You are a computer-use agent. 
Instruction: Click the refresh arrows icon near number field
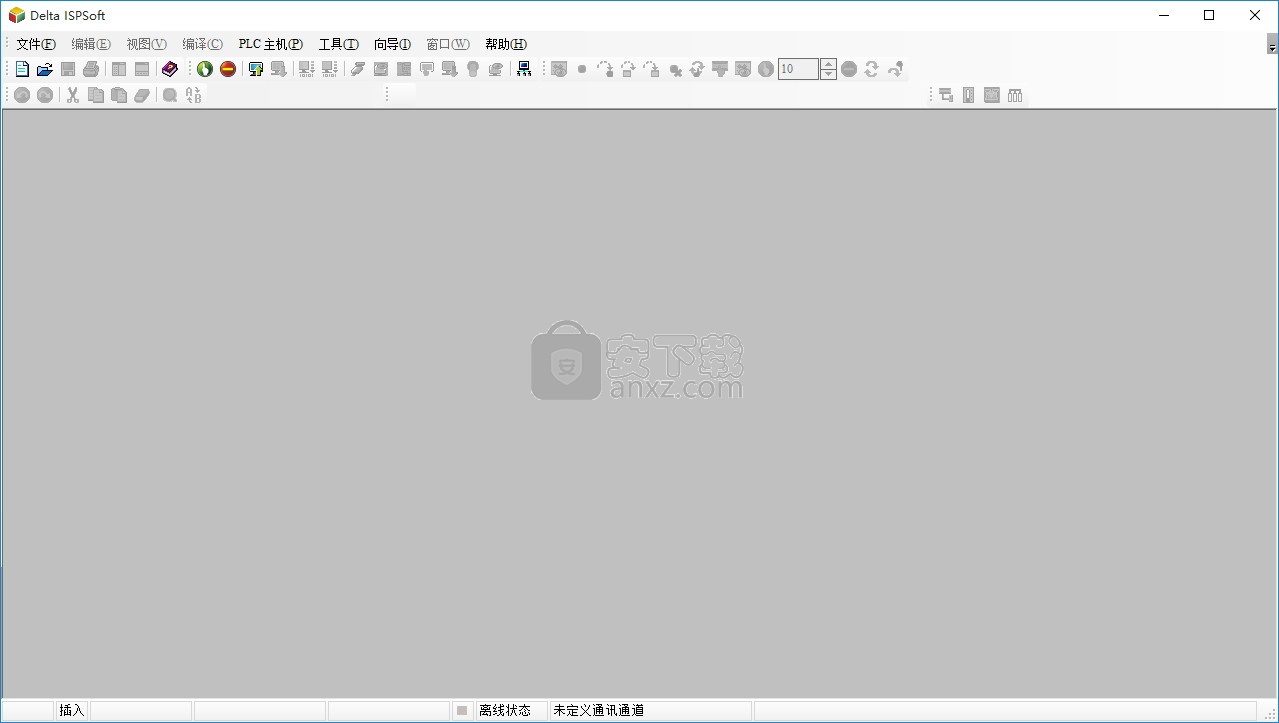[872, 69]
